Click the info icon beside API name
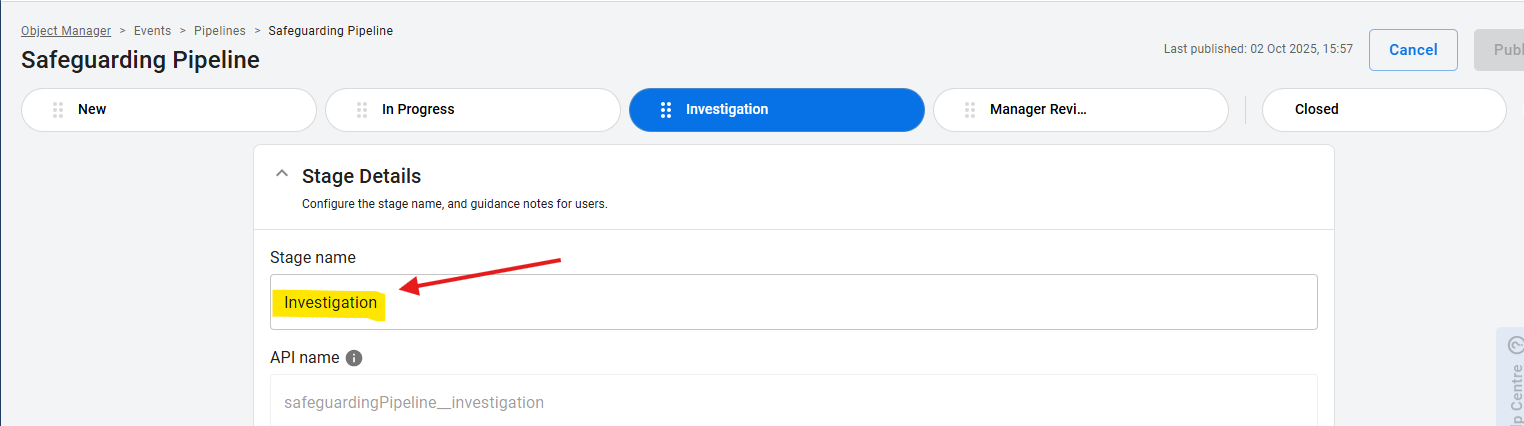1524x426 pixels. click(x=354, y=358)
